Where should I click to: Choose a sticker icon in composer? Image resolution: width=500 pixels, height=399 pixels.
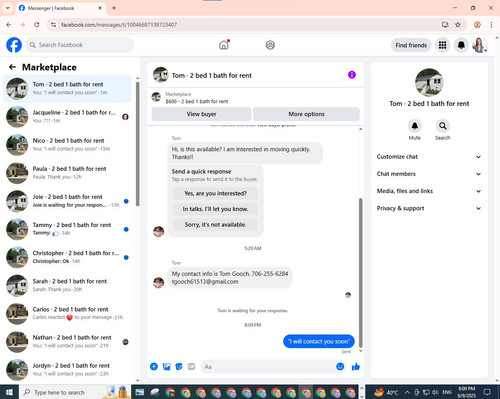pyautogui.click(x=179, y=367)
